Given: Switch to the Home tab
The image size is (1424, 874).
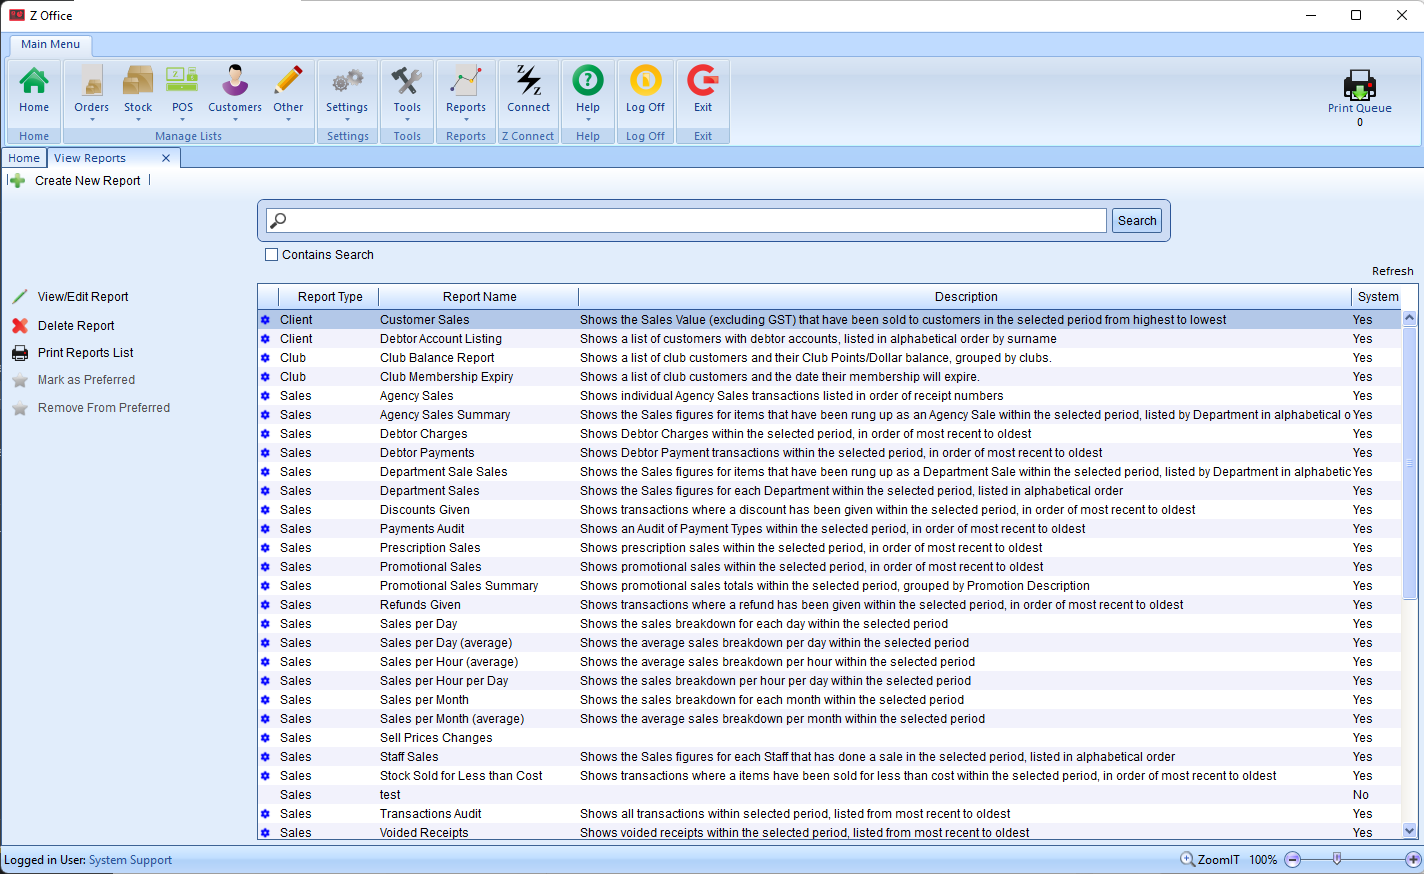Looking at the screenshot, I should [x=24, y=158].
